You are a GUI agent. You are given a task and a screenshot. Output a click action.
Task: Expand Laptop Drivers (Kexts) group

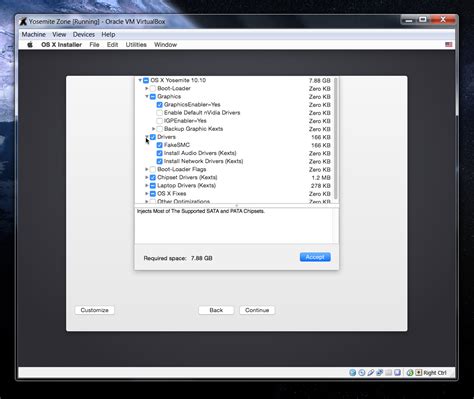pyautogui.click(x=147, y=186)
